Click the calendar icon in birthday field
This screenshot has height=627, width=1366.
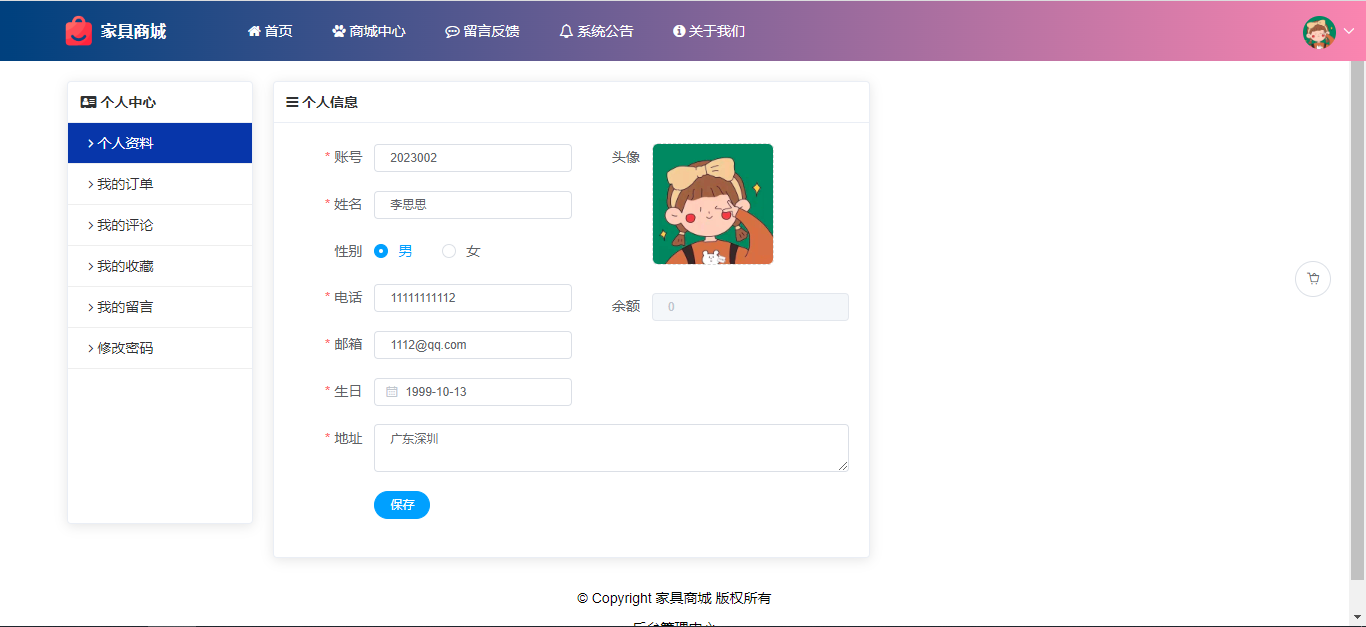tap(392, 392)
